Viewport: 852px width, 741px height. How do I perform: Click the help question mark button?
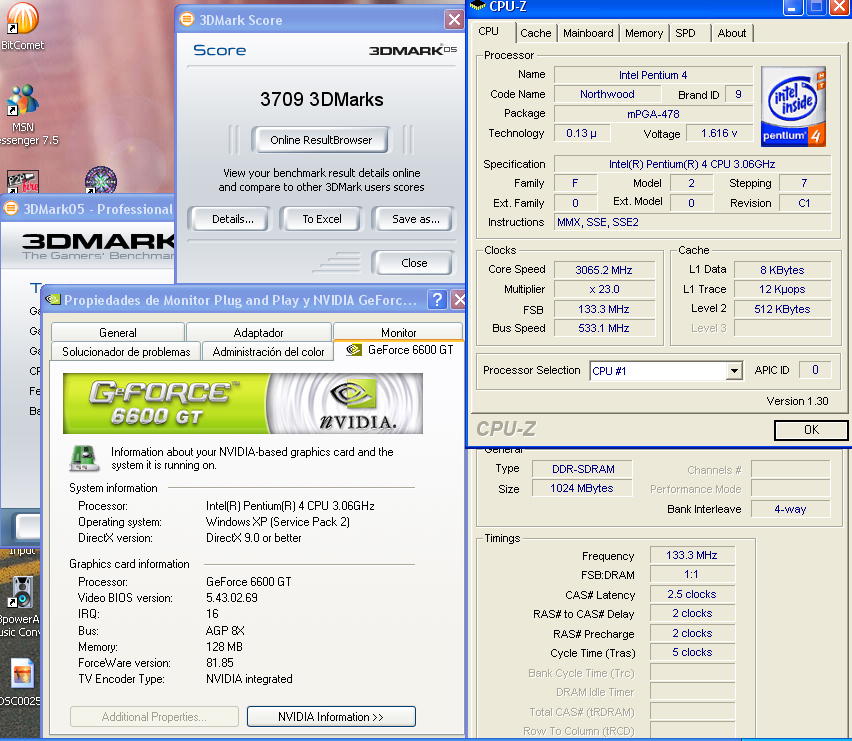point(437,299)
